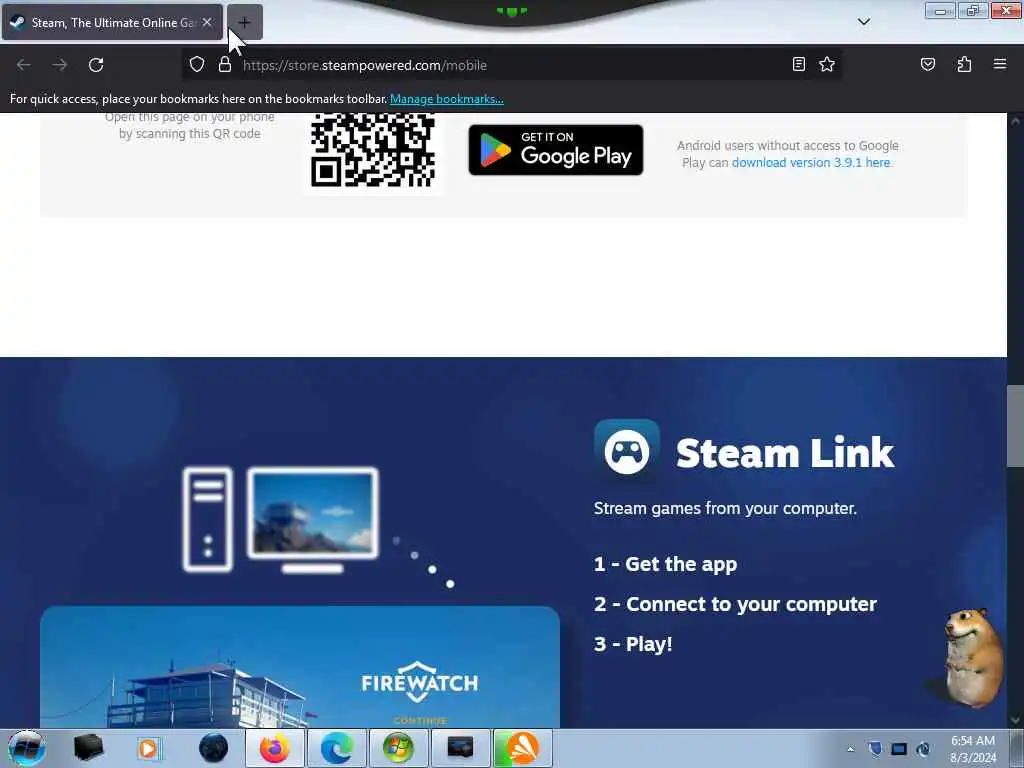
Task: Click '3 - Play!' text
Action: click(633, 644)
